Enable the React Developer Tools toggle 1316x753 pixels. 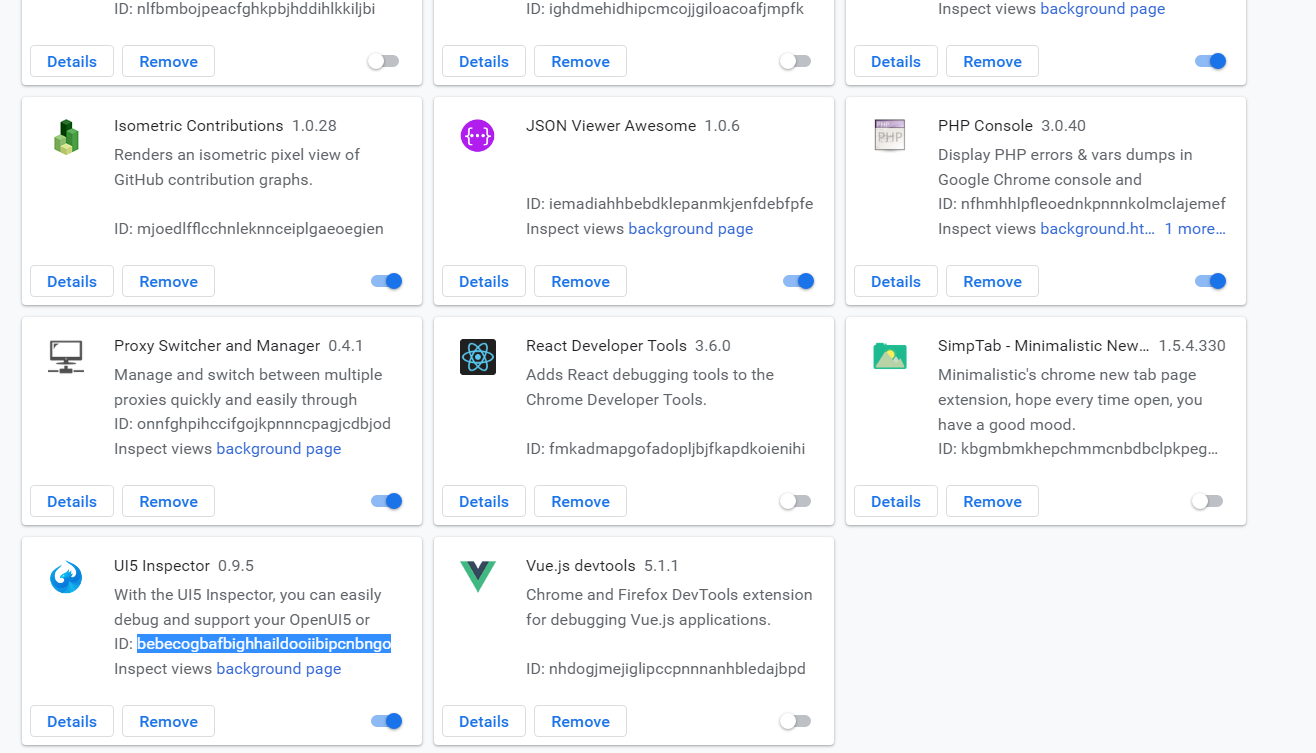[795, 501]
